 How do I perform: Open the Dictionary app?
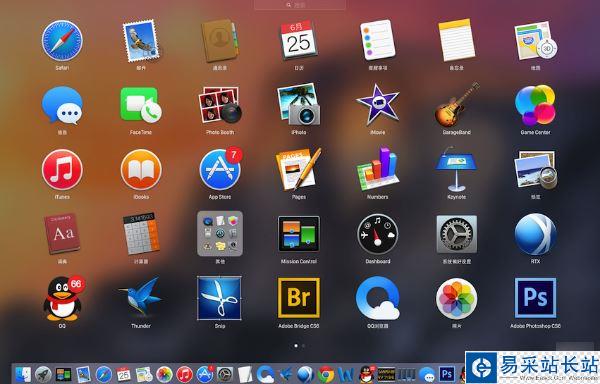62,234
